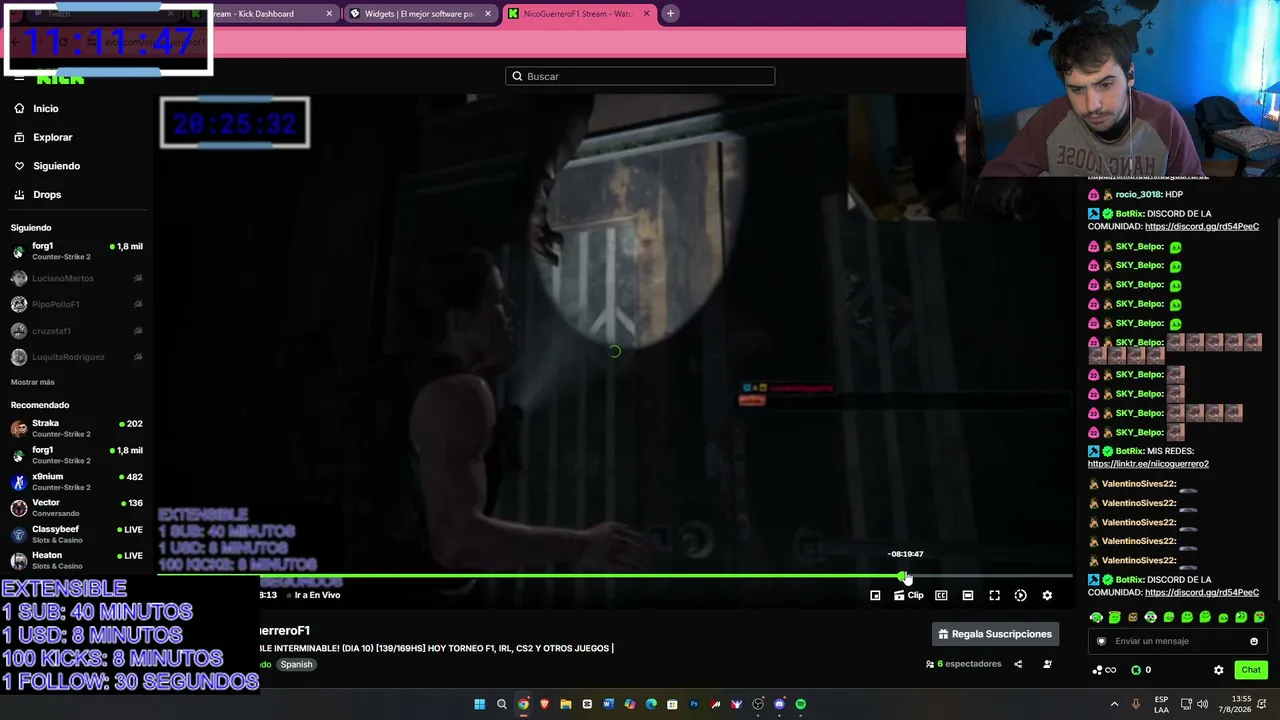Image resolution: width=1280 pixels, height=720 pixels.
Task: Create a Clip of the stream
Action: (909, 595)
